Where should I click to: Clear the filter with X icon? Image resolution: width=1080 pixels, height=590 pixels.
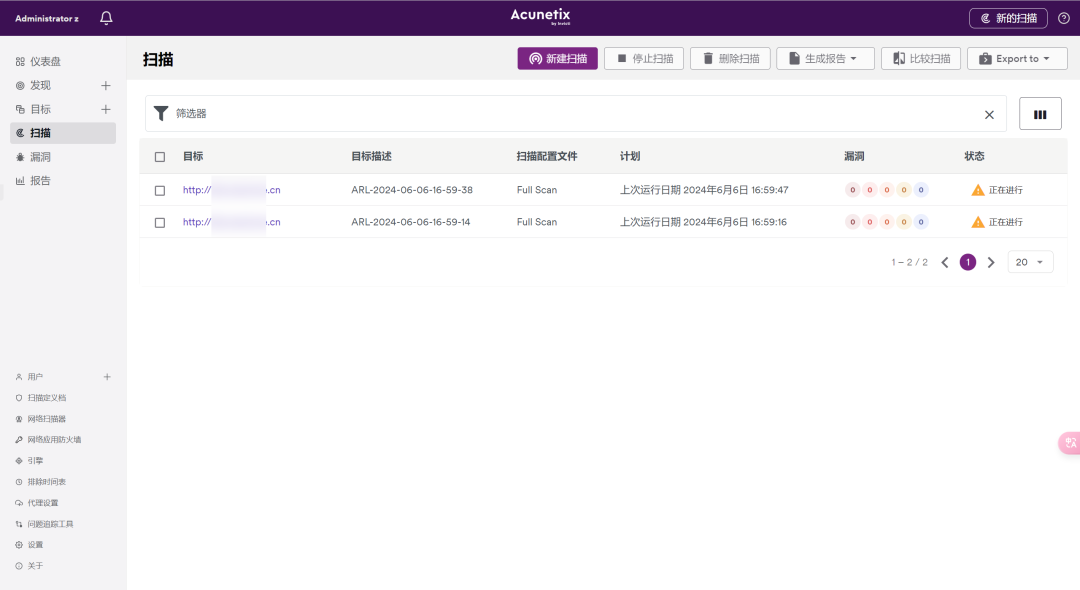(x=989, y=115)
